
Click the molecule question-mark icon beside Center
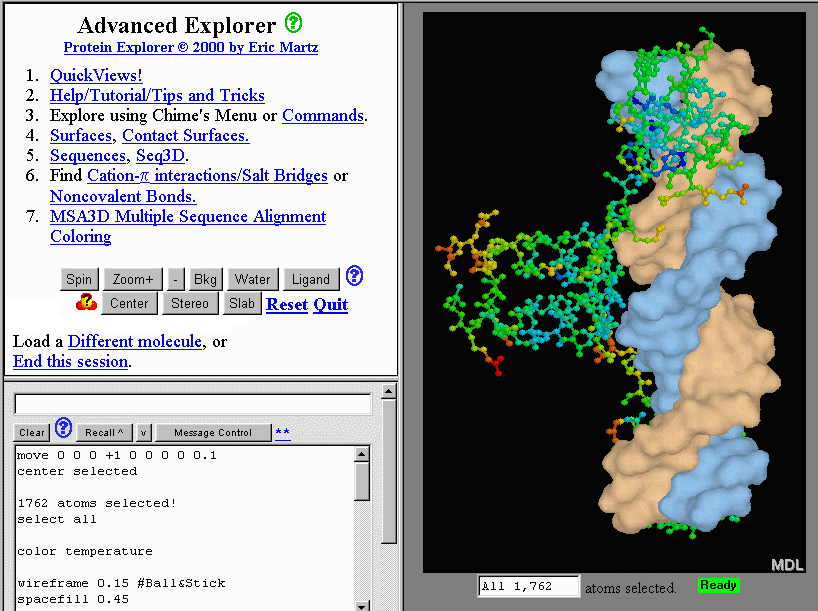click(x=85, y=303)
